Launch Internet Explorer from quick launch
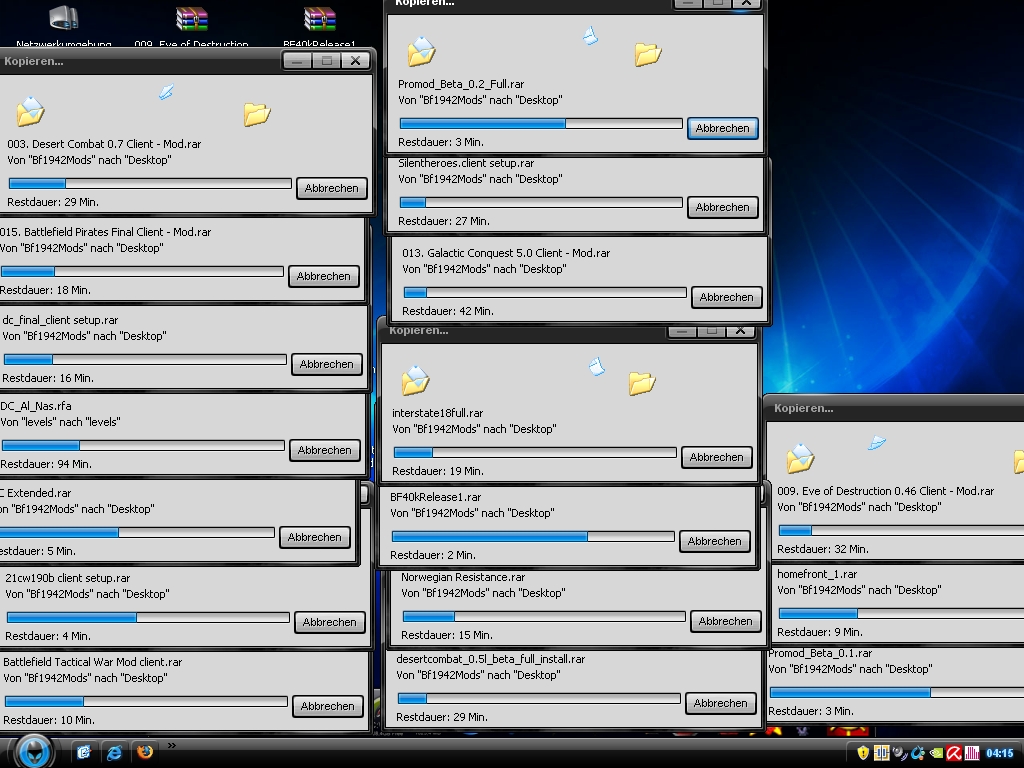Viewport: 1024px width, 768px height. click(x=114, y=752)
